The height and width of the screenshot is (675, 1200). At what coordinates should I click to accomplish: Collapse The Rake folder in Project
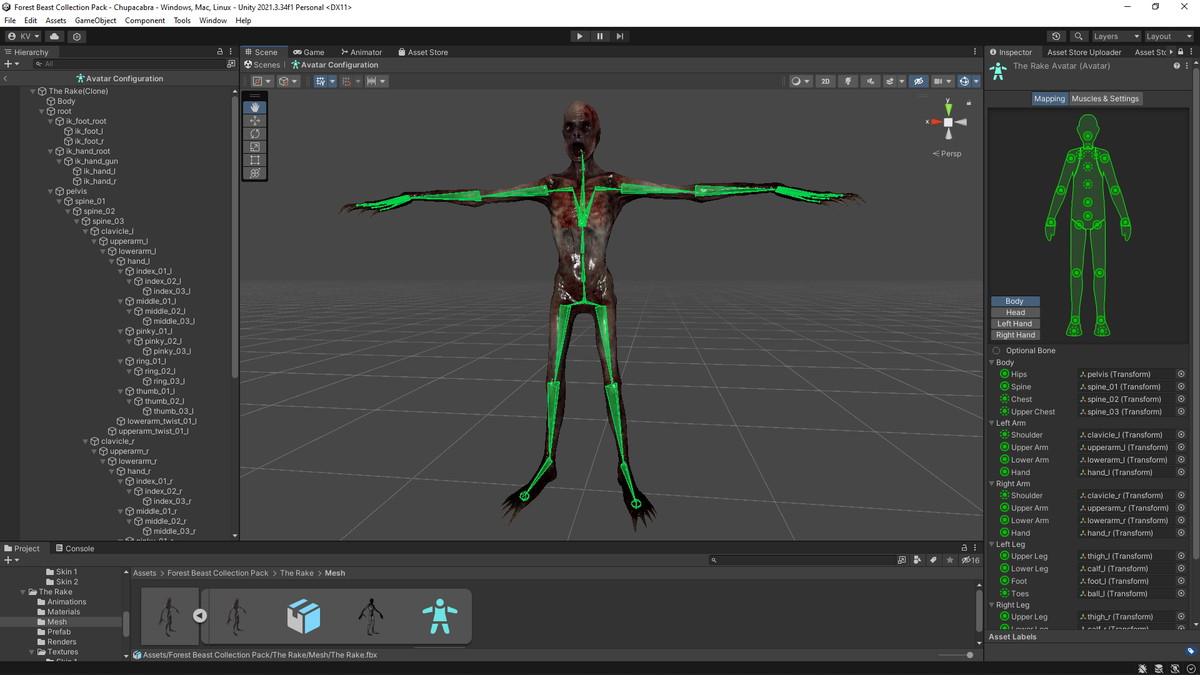click(x=24, y=592)
